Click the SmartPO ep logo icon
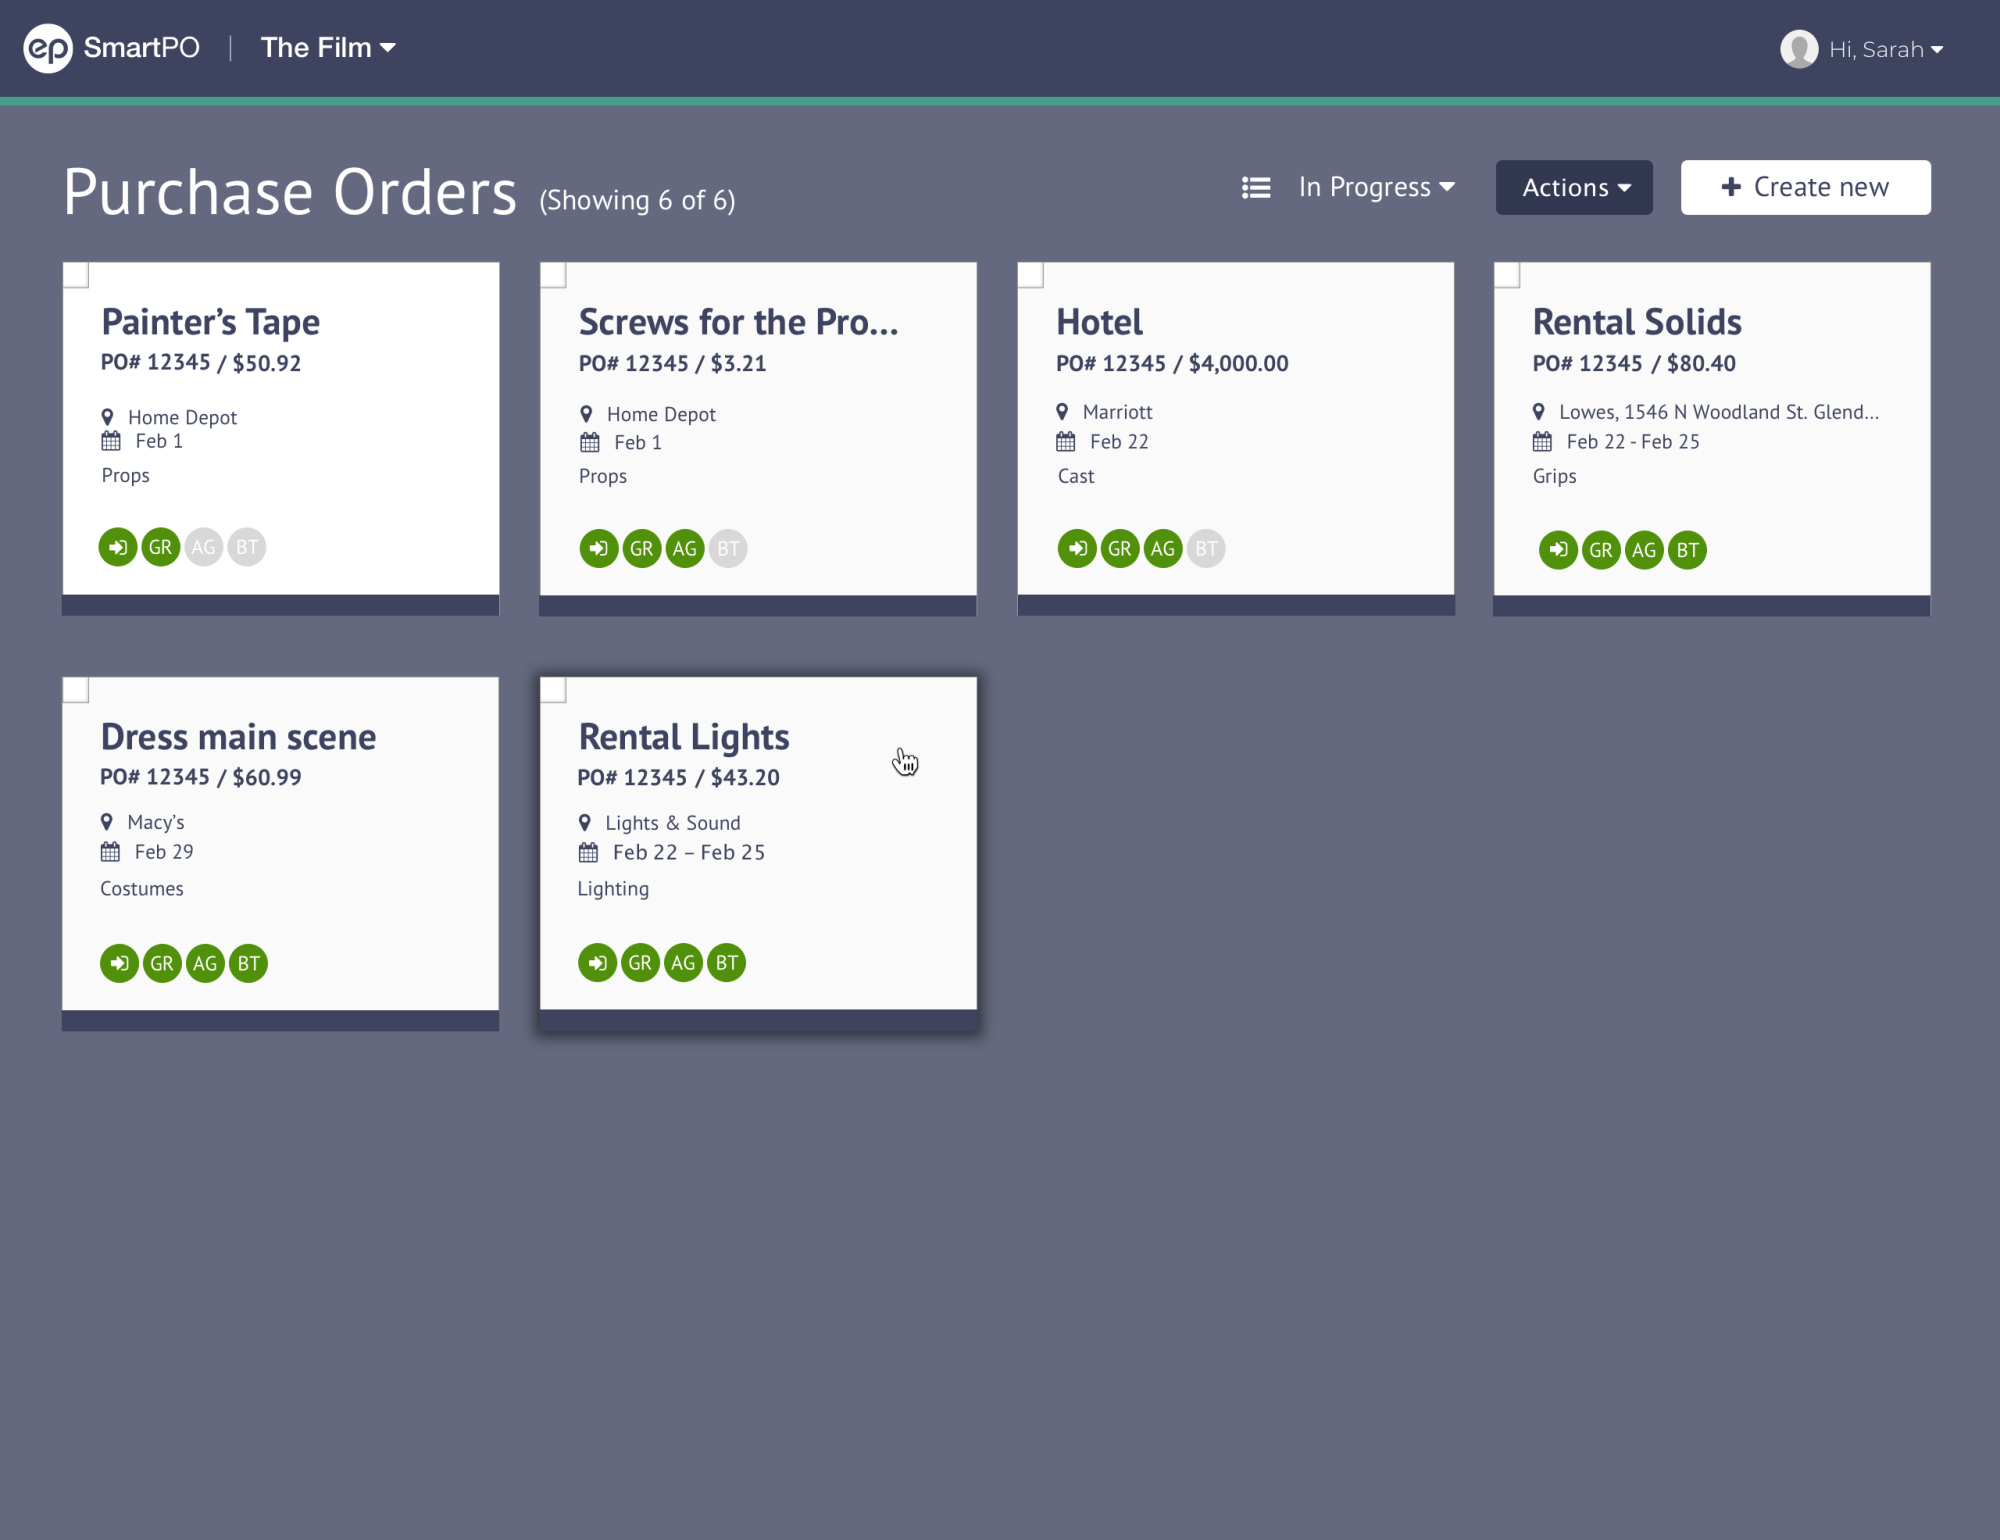This screenshot has width=2000, height=1540. click(x=48, y=48)
